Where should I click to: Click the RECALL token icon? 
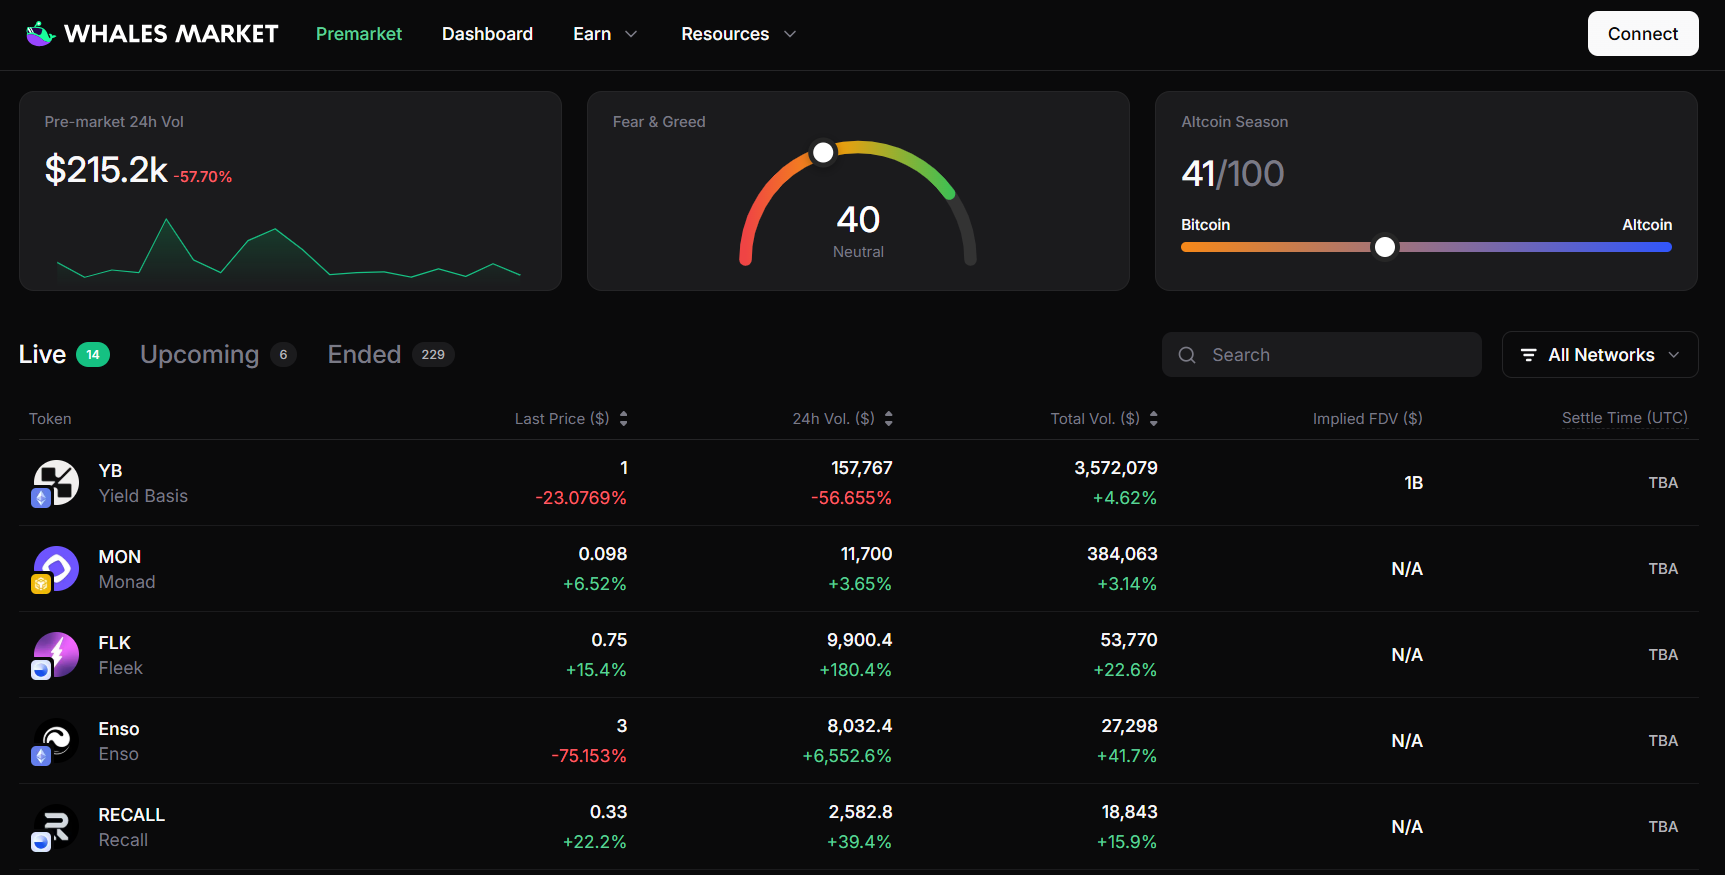tap(56, 827)
